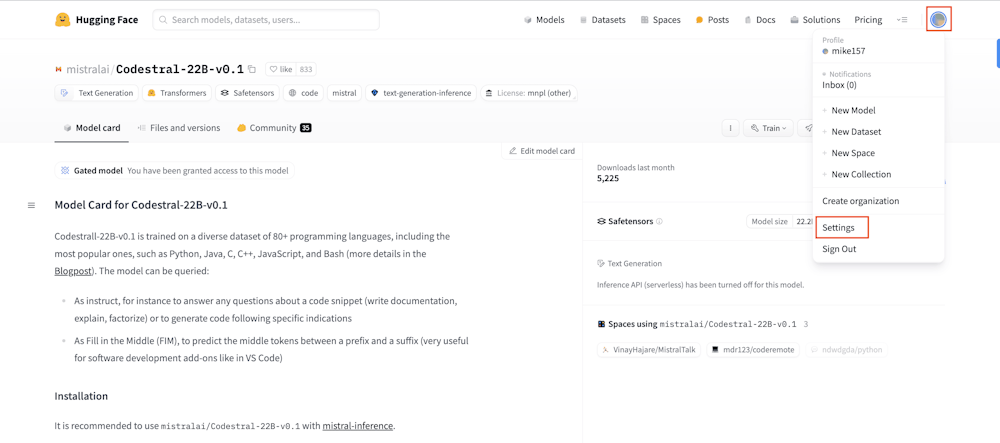Expand the Train dropdown

tap(770, 128)
